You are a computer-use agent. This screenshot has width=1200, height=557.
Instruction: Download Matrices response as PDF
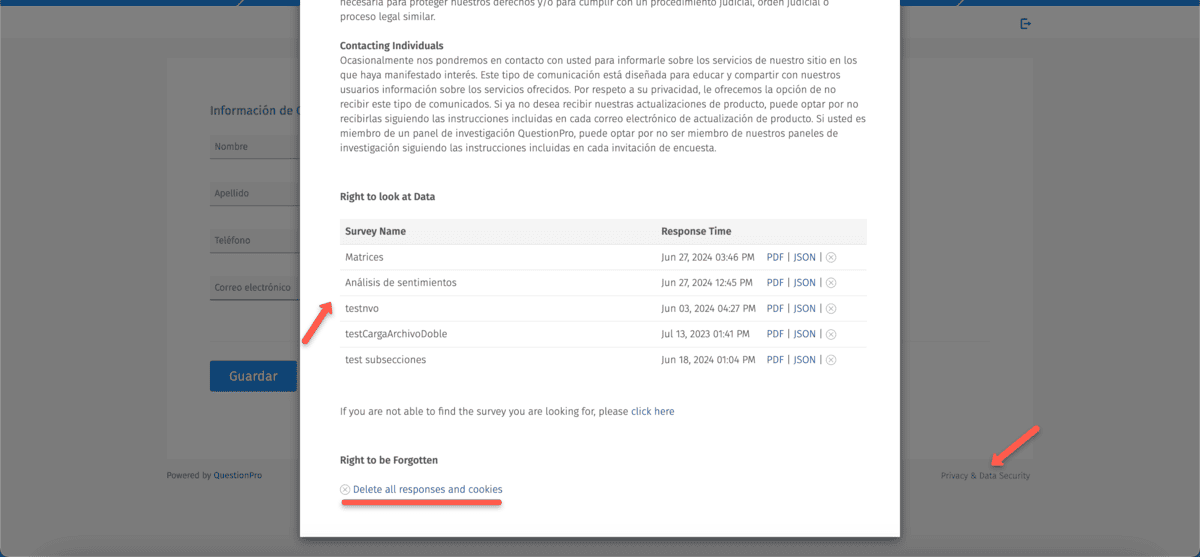[x=775, y=257]
